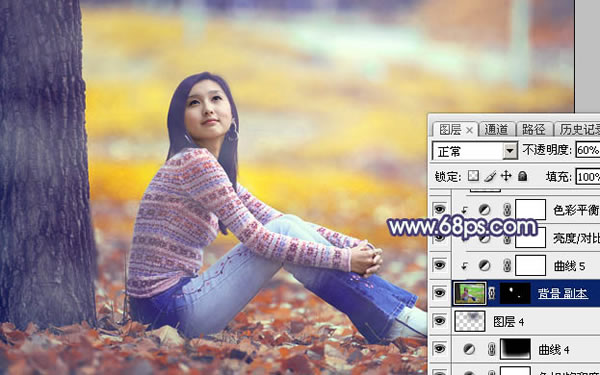
Task: Select the 曲线 4 layer by name
Action: [x=554, y=350]
